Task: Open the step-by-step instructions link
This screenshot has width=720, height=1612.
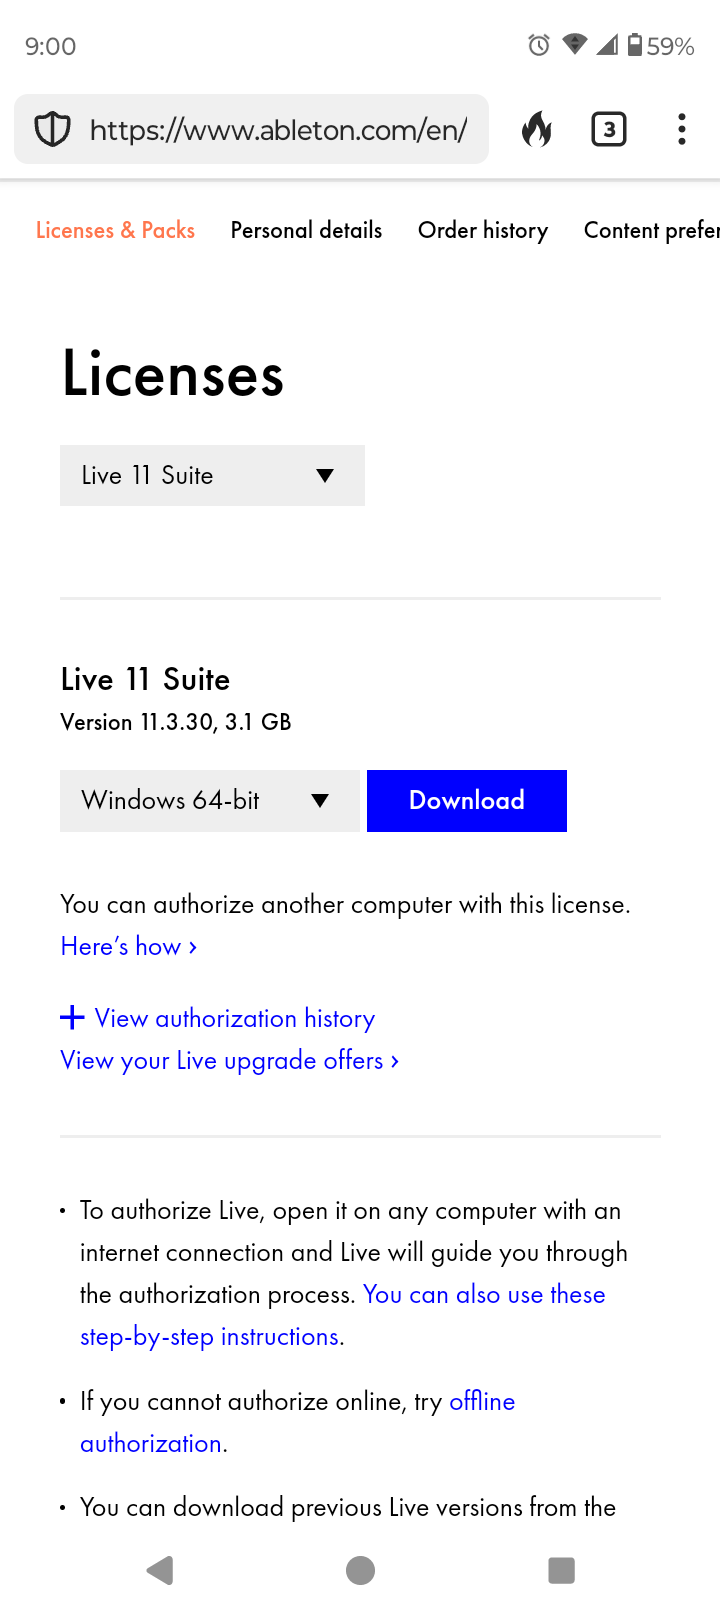Action: click(343, 1315)
